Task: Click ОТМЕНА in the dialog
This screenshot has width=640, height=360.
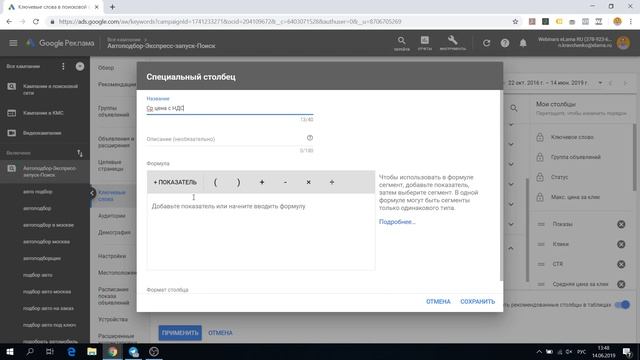Action: point(438,302)
